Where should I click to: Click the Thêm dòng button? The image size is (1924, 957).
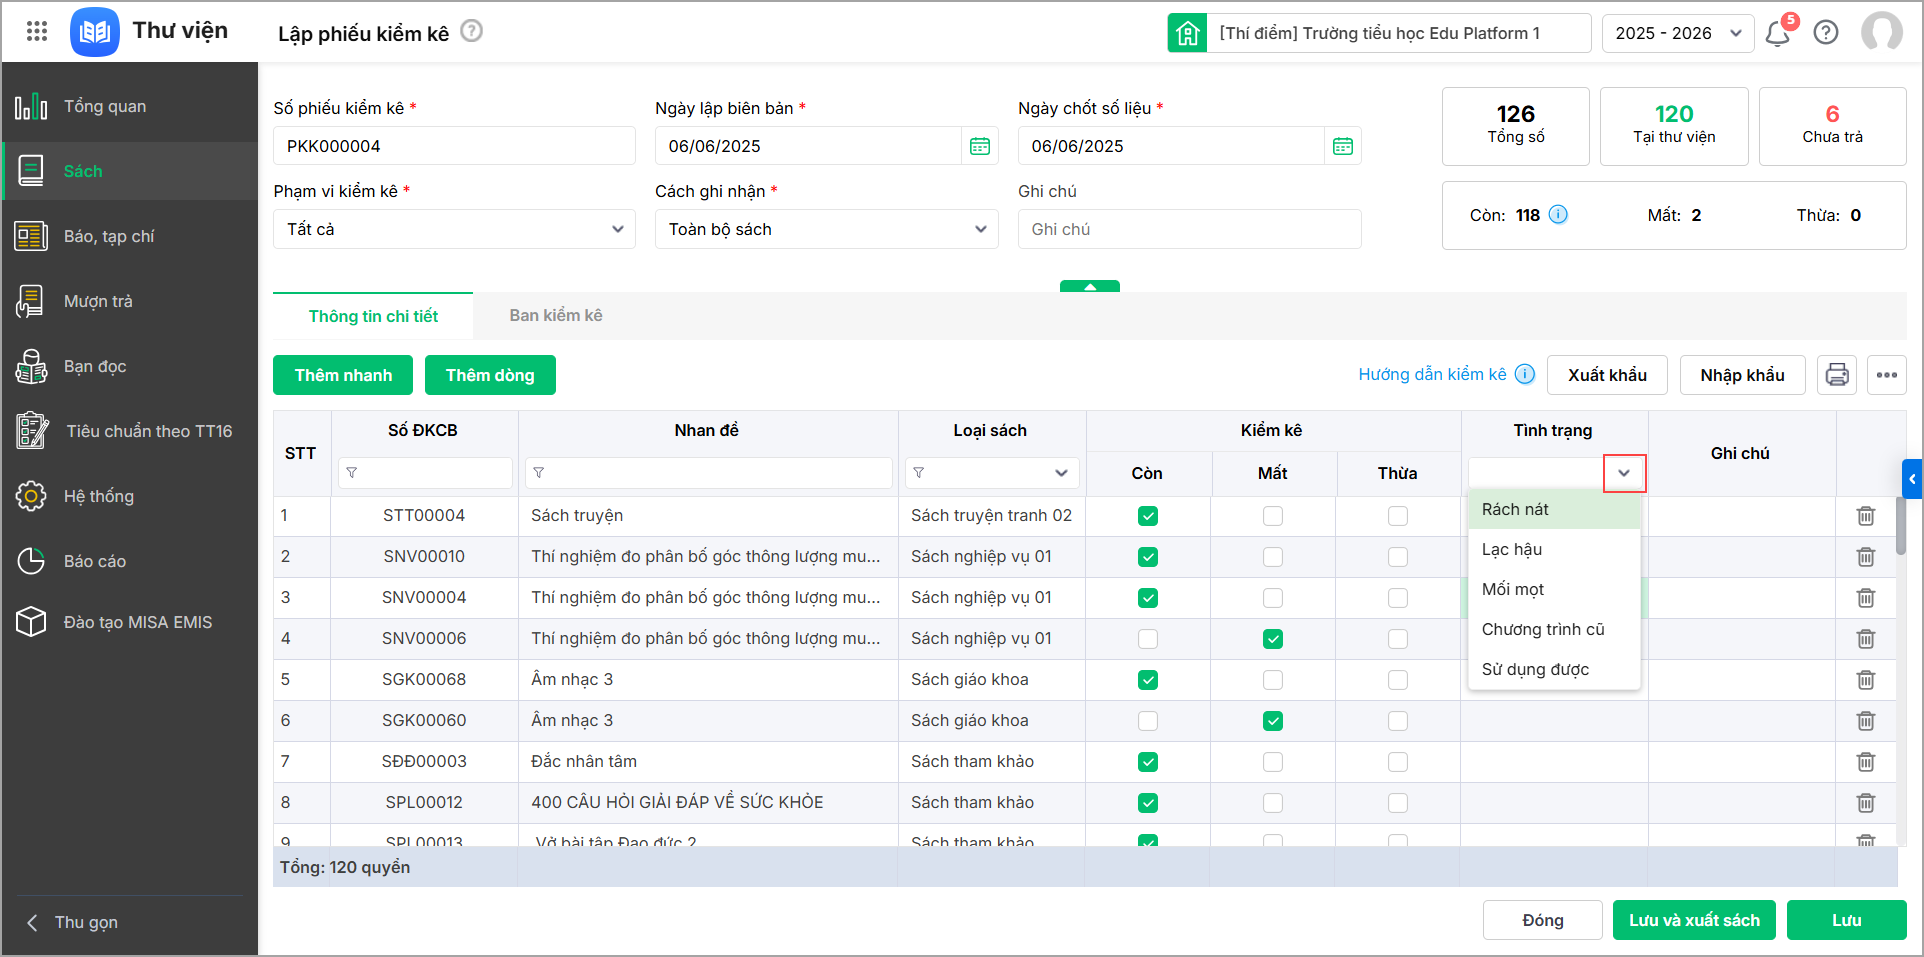(x=490, y=375)
